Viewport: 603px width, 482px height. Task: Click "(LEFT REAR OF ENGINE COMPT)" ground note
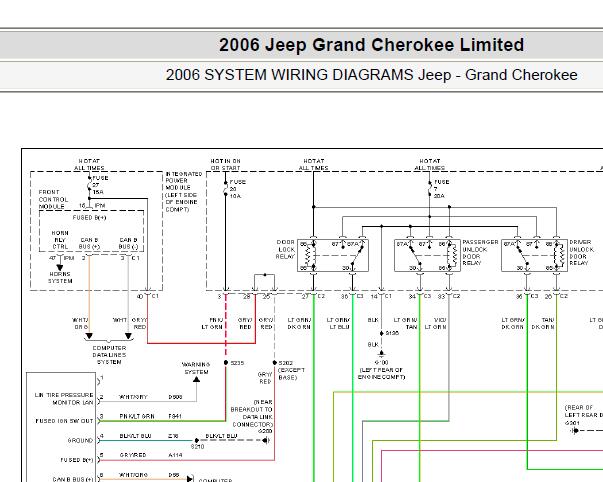381,373
